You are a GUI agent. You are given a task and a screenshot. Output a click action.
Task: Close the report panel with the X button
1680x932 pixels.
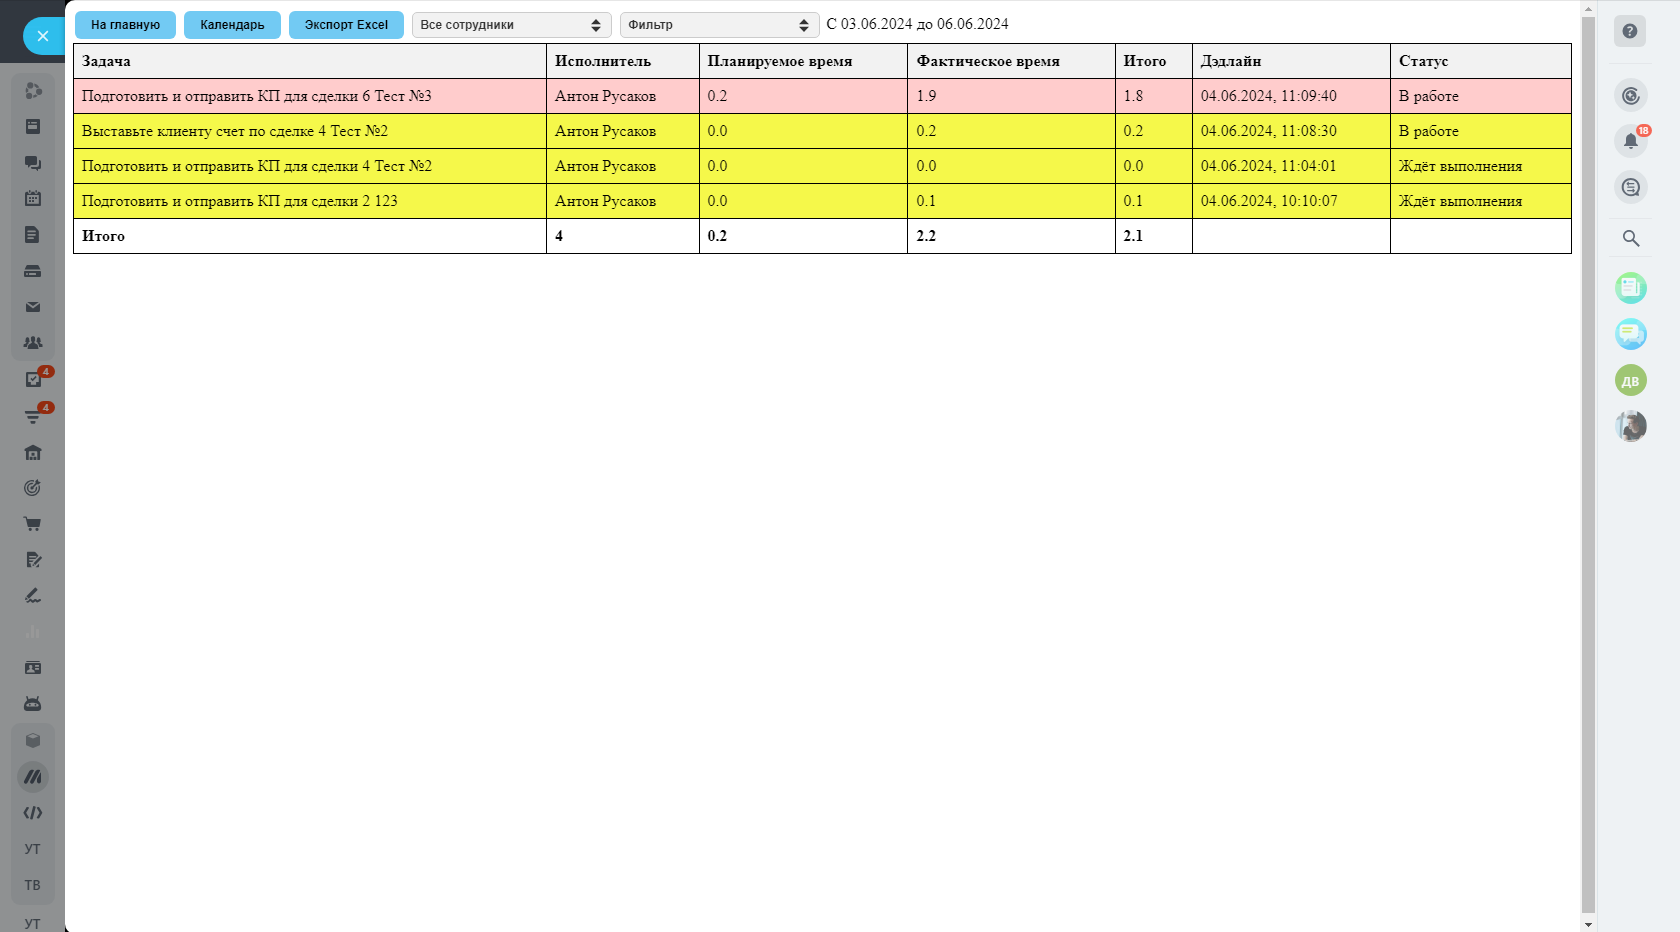43,36
